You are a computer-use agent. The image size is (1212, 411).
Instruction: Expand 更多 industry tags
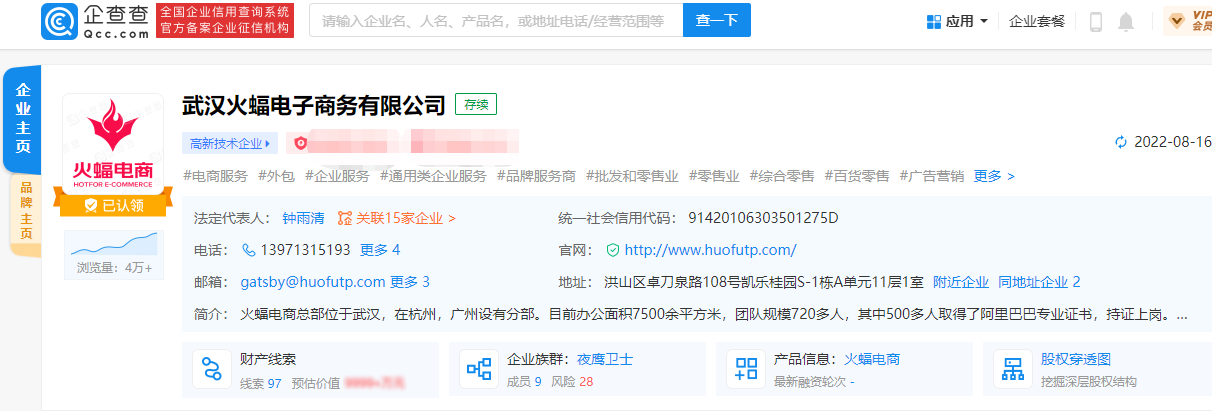(993, 176)
